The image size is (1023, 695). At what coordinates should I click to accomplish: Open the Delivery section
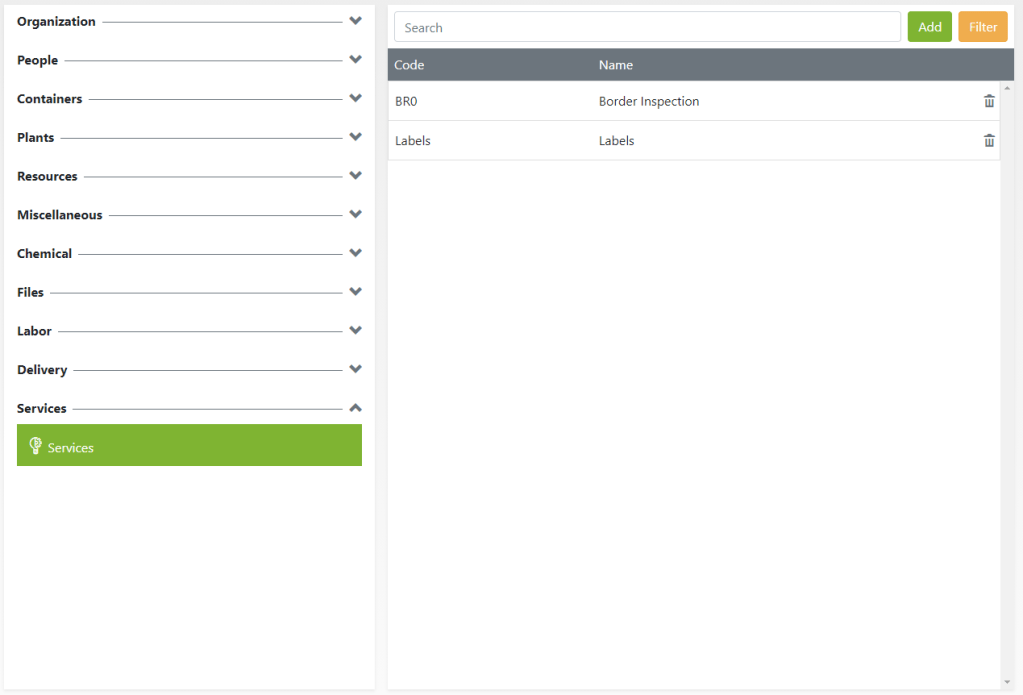[x=355, y=369]
